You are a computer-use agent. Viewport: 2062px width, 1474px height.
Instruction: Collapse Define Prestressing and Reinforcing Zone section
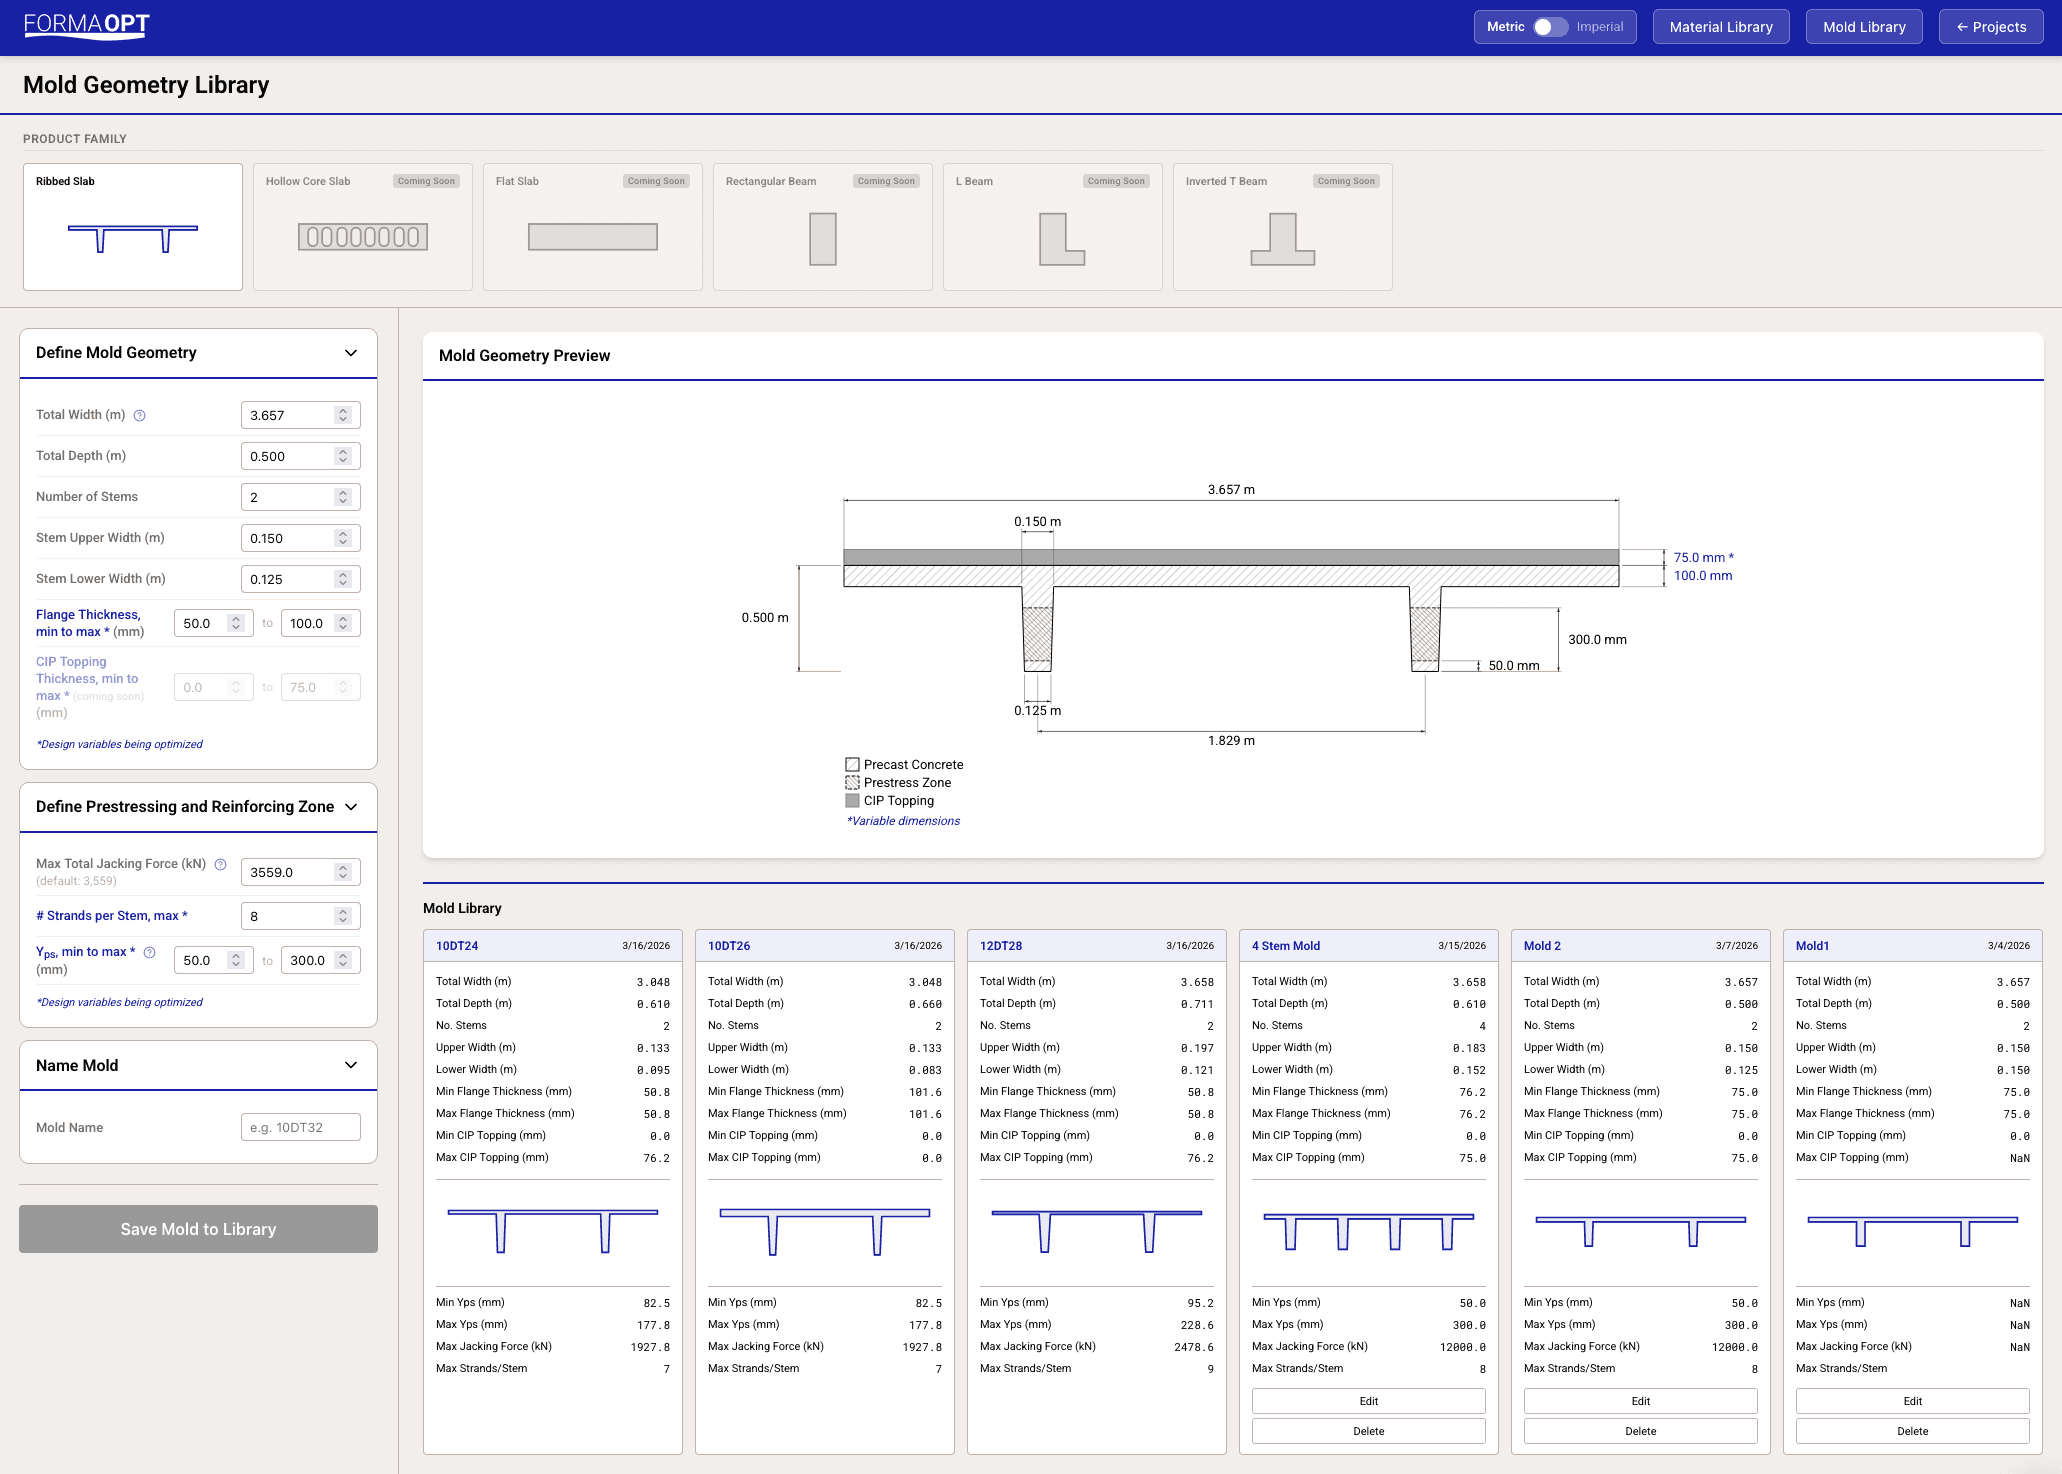[x=351, y=807]
